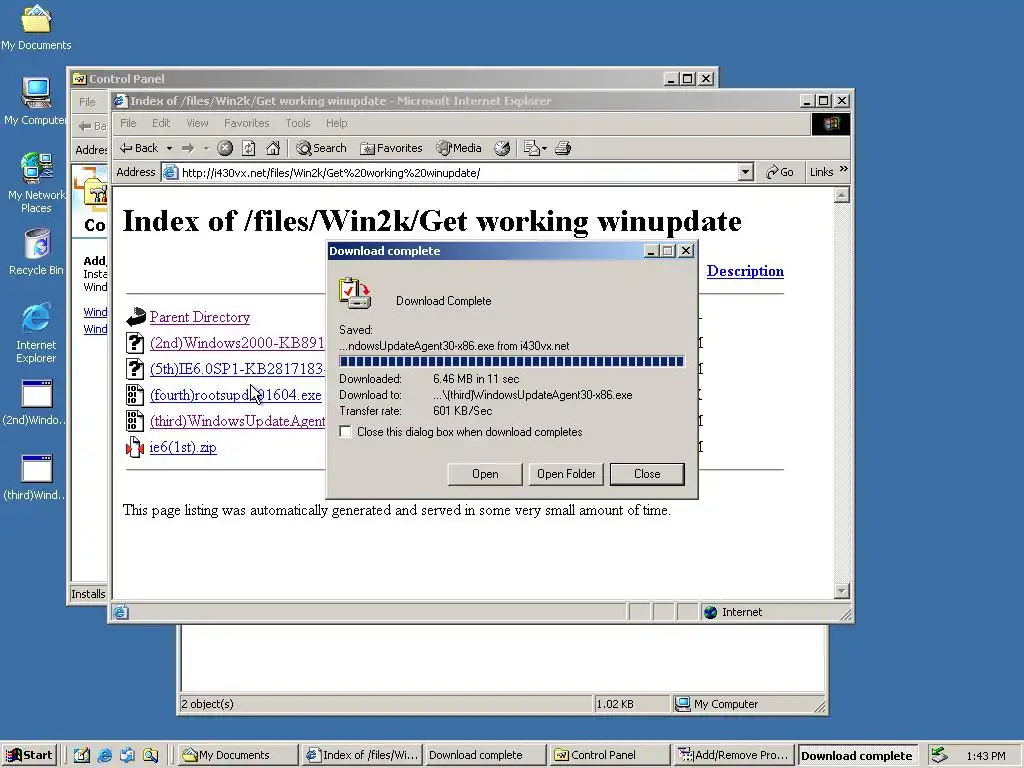Open the Media pane in IE toolbar
Screen dimensions: 1024x768
coord(459,148)
